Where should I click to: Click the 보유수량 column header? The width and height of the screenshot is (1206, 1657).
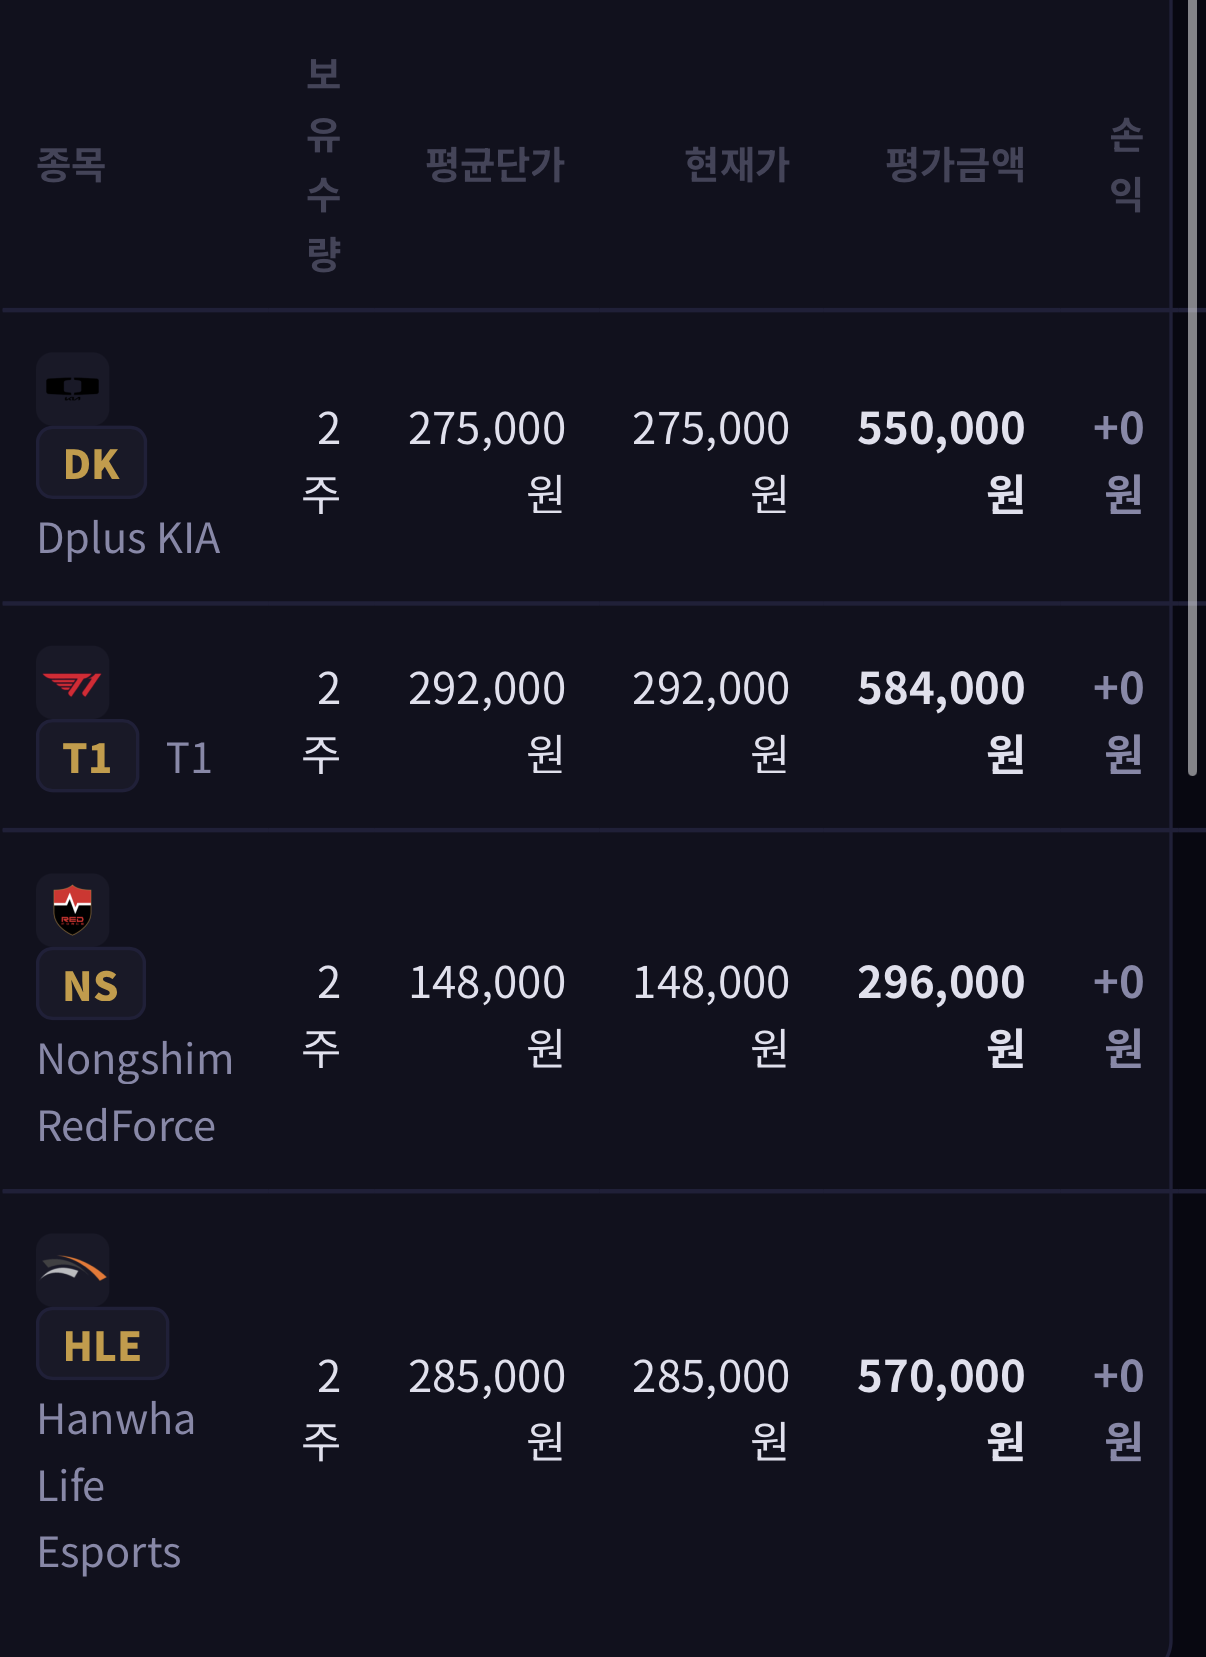pos(323,164)
